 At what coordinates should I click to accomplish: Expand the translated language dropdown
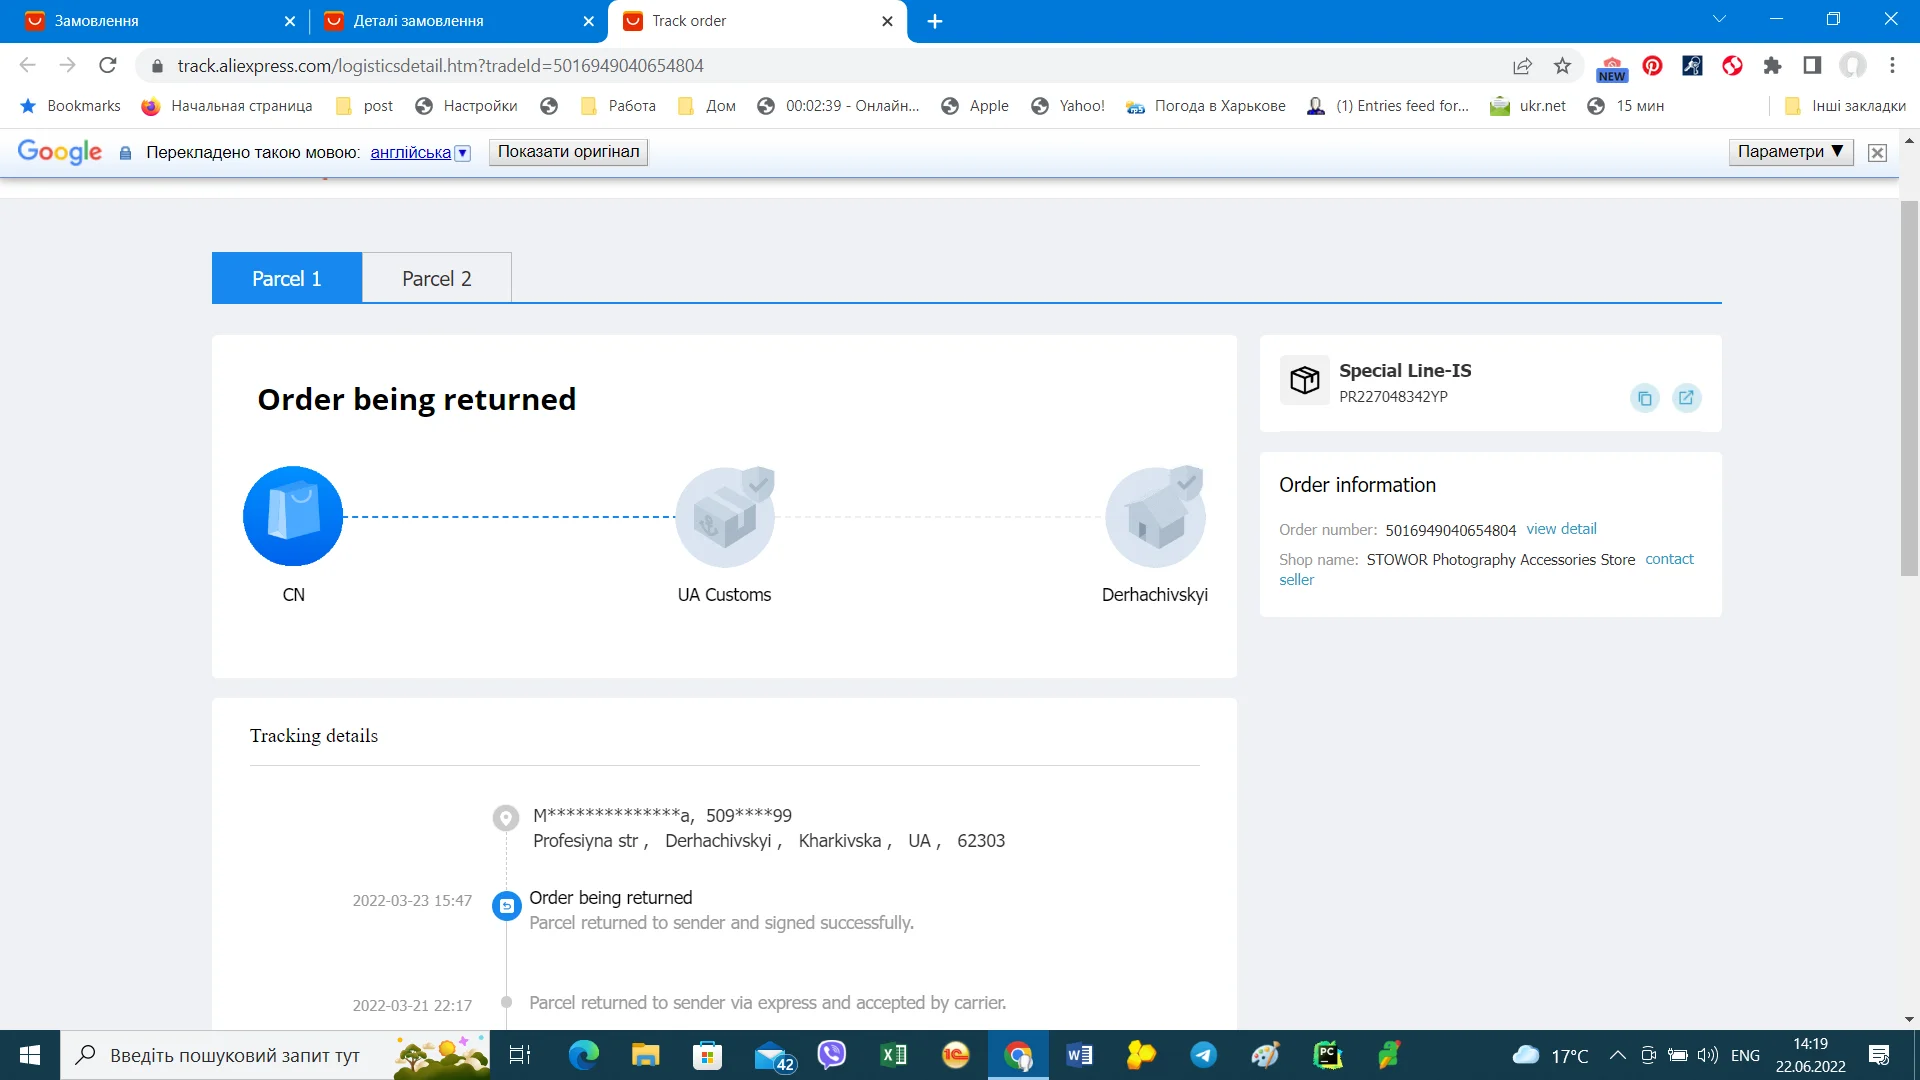(x=462, y=153)
